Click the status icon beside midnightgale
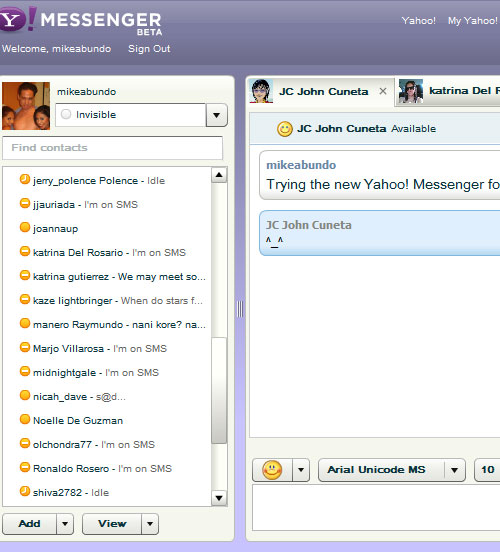This screenshot has width=500, height=552. (25, 371)
